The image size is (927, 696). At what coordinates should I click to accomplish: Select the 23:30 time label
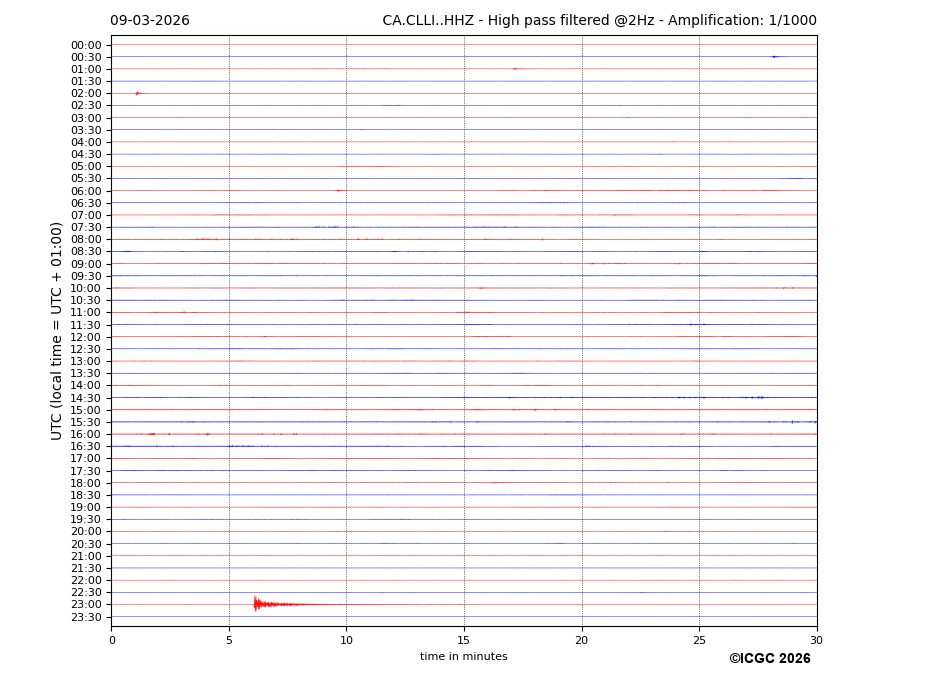pyautogui.click(x=86, y=617)
